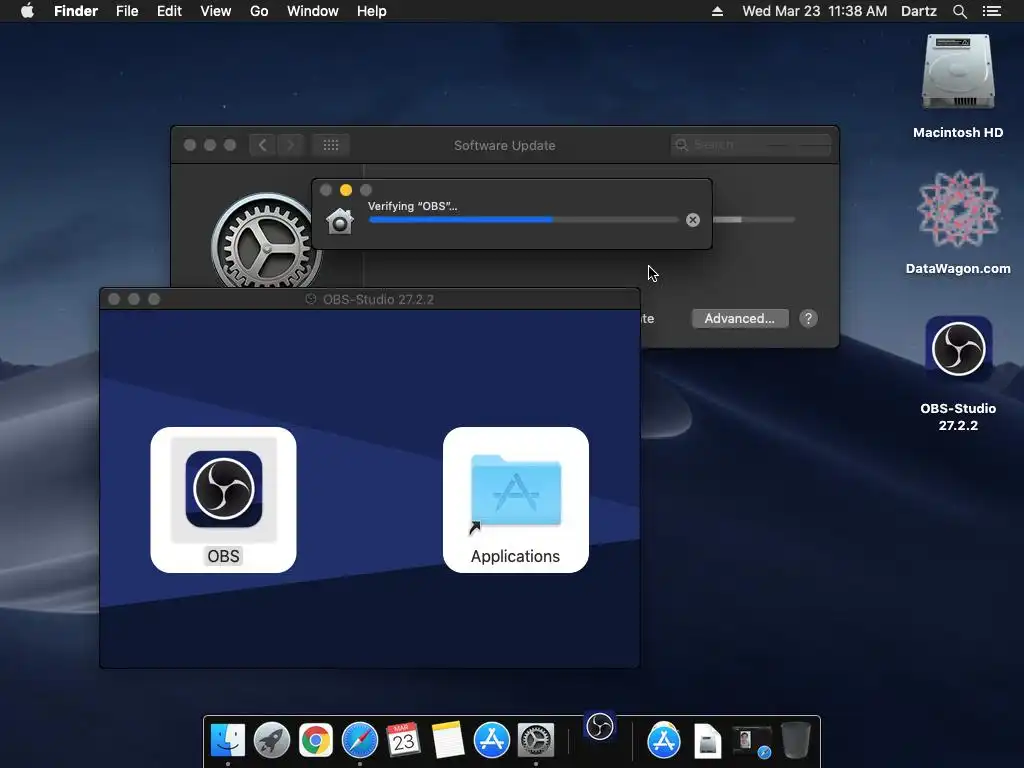Click the Applications label in disk image

point(515,556)
